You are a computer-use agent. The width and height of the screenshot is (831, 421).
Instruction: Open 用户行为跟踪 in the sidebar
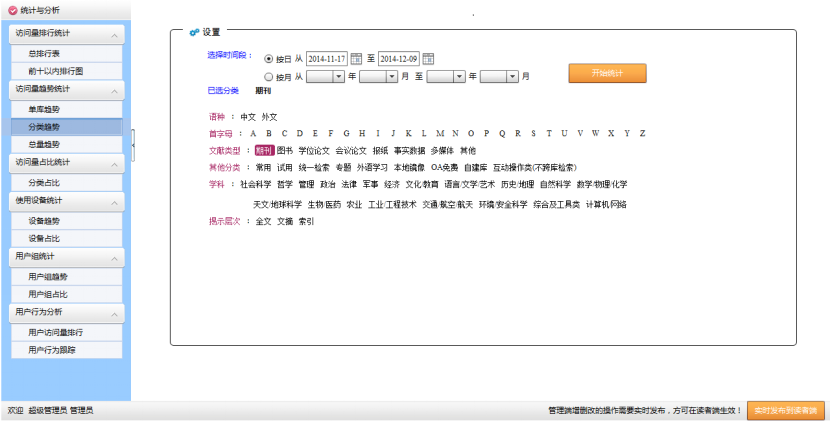[52, 350]
